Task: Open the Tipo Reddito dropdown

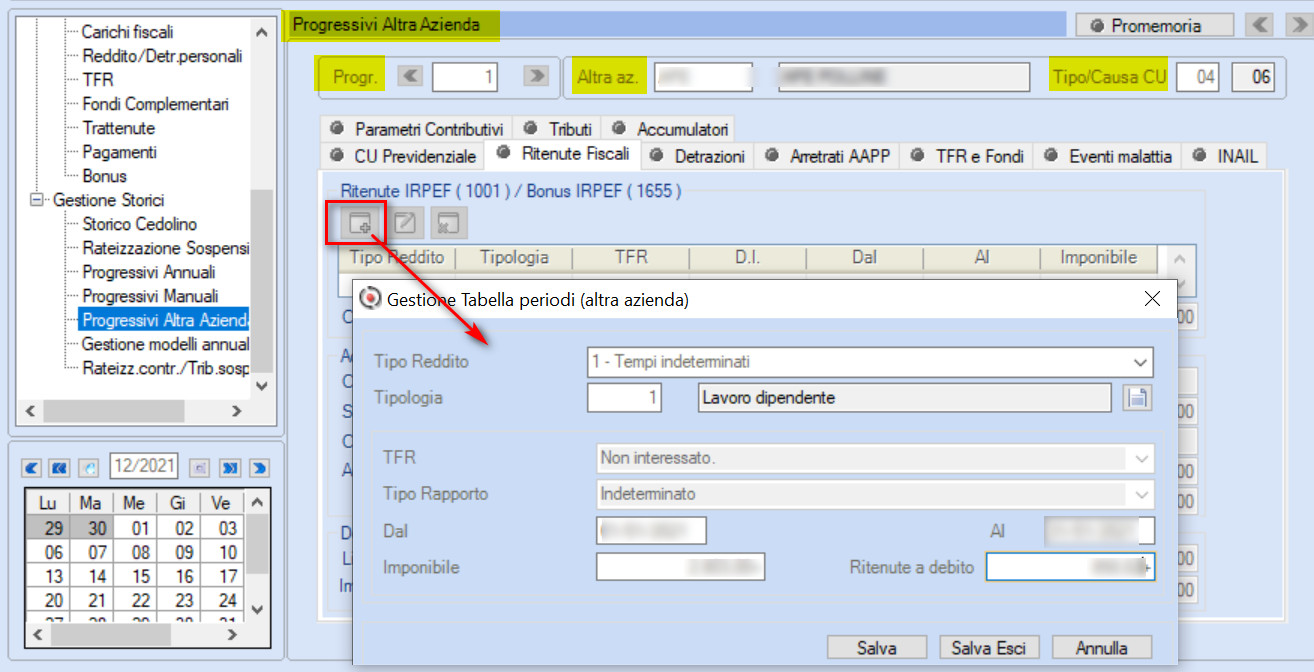Action: (x=1140, y=362)
